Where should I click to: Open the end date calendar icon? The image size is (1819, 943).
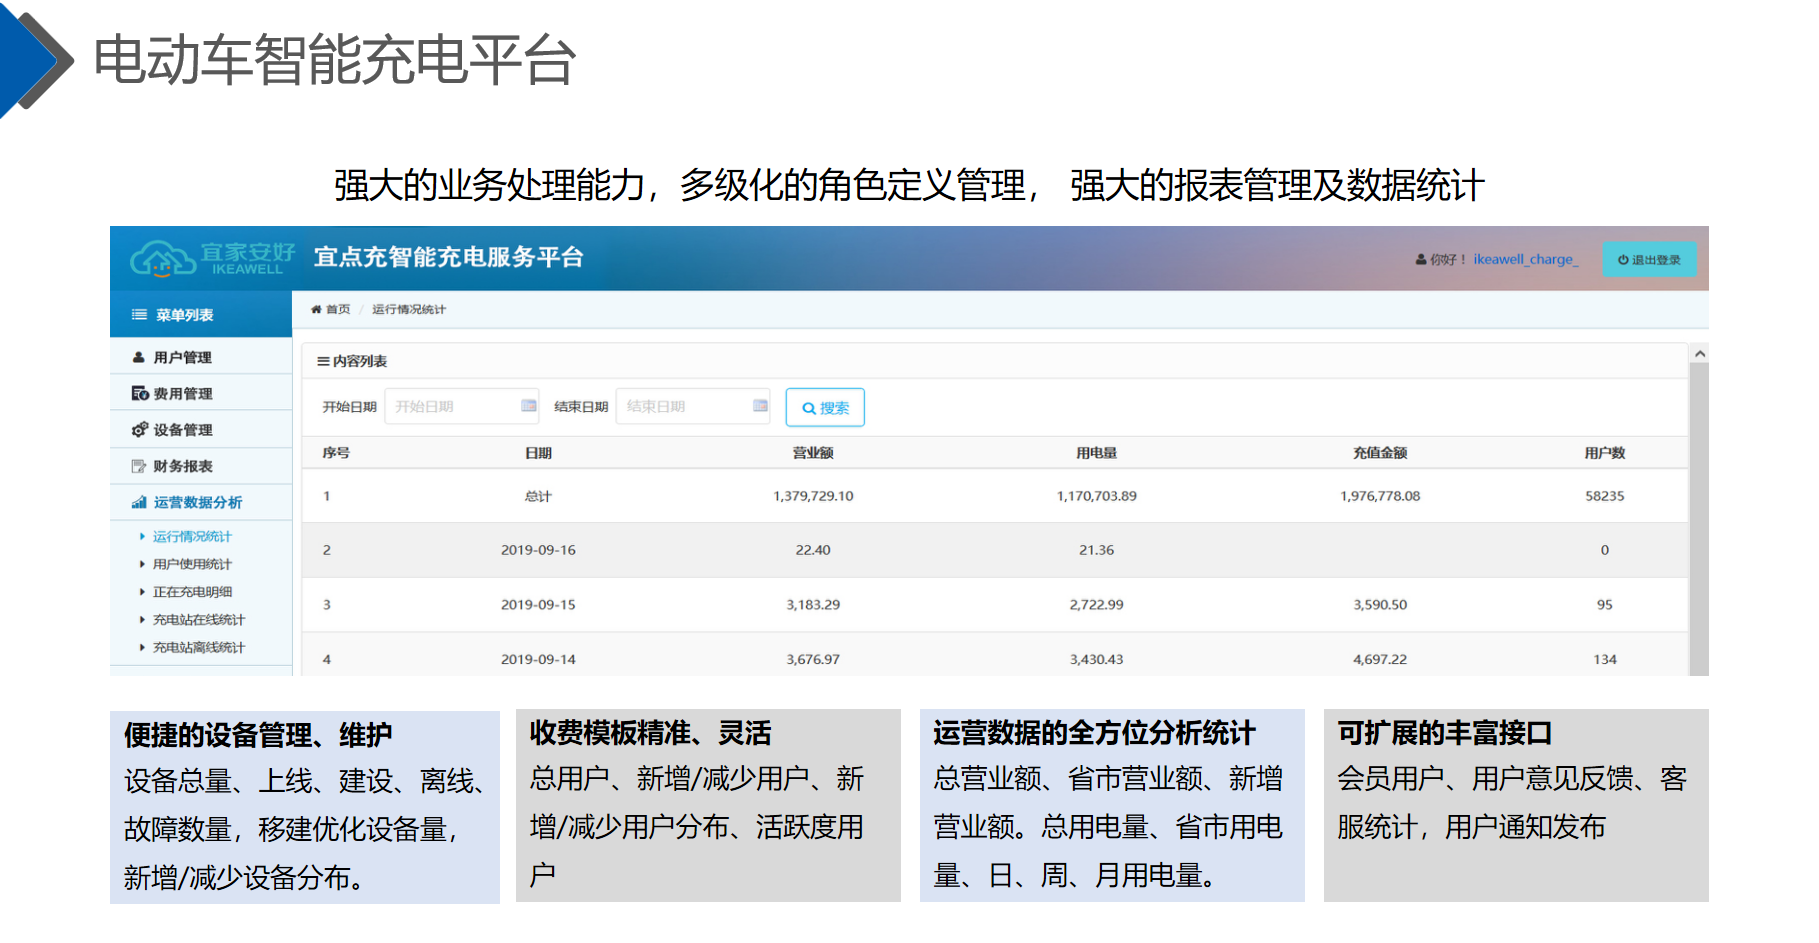click(760, 406)
